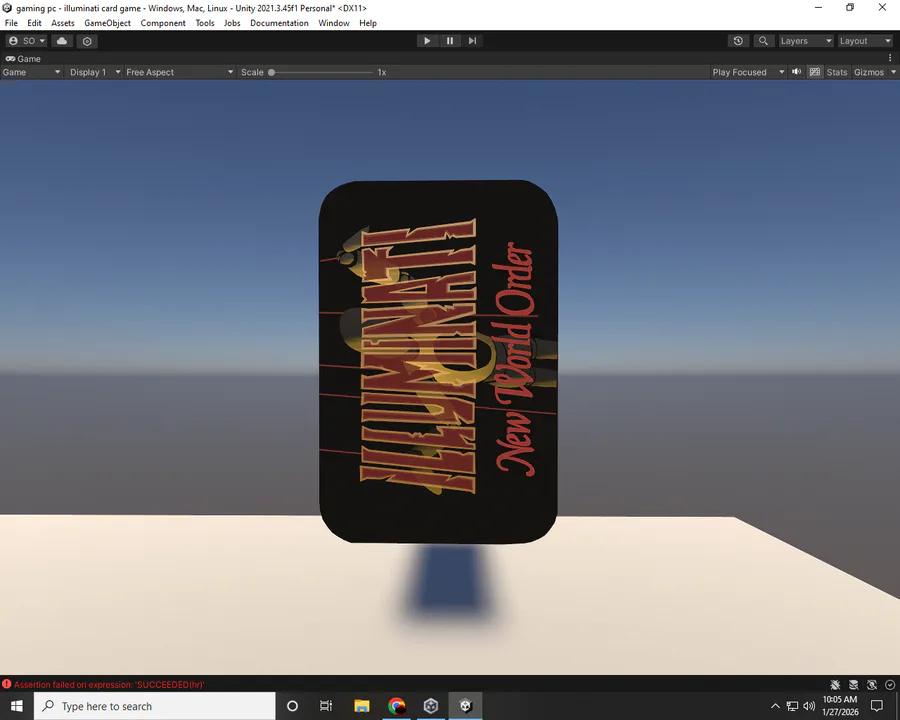Click the Illuminati card in Game view

[x=438, y=362]
